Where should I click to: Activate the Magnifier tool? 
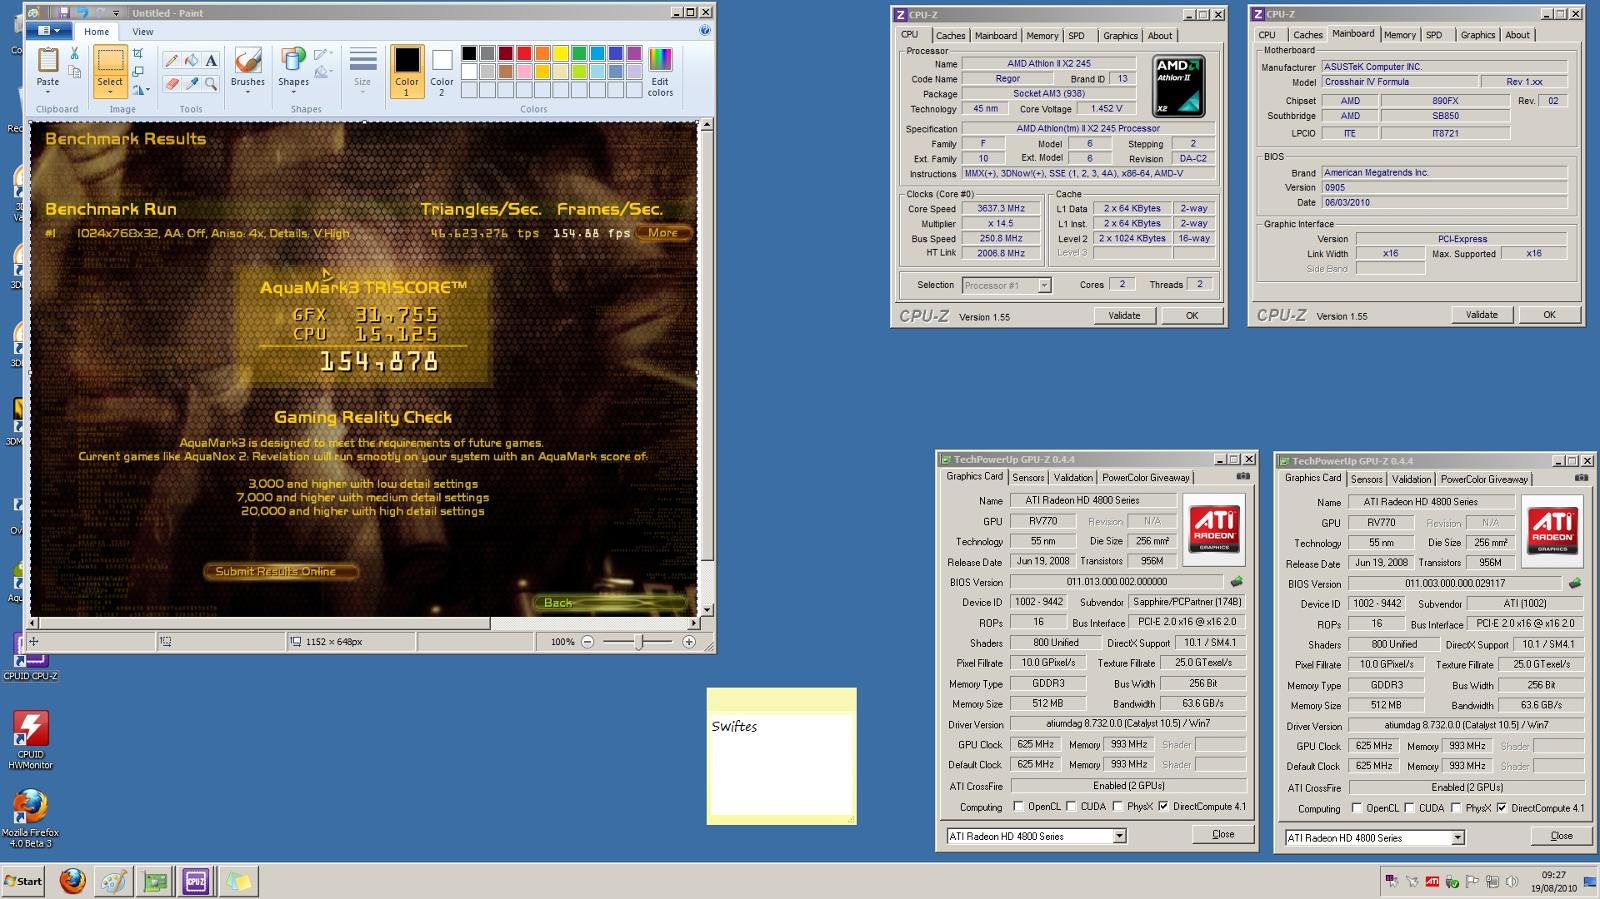pyautogui.click(x=211, y=84)
